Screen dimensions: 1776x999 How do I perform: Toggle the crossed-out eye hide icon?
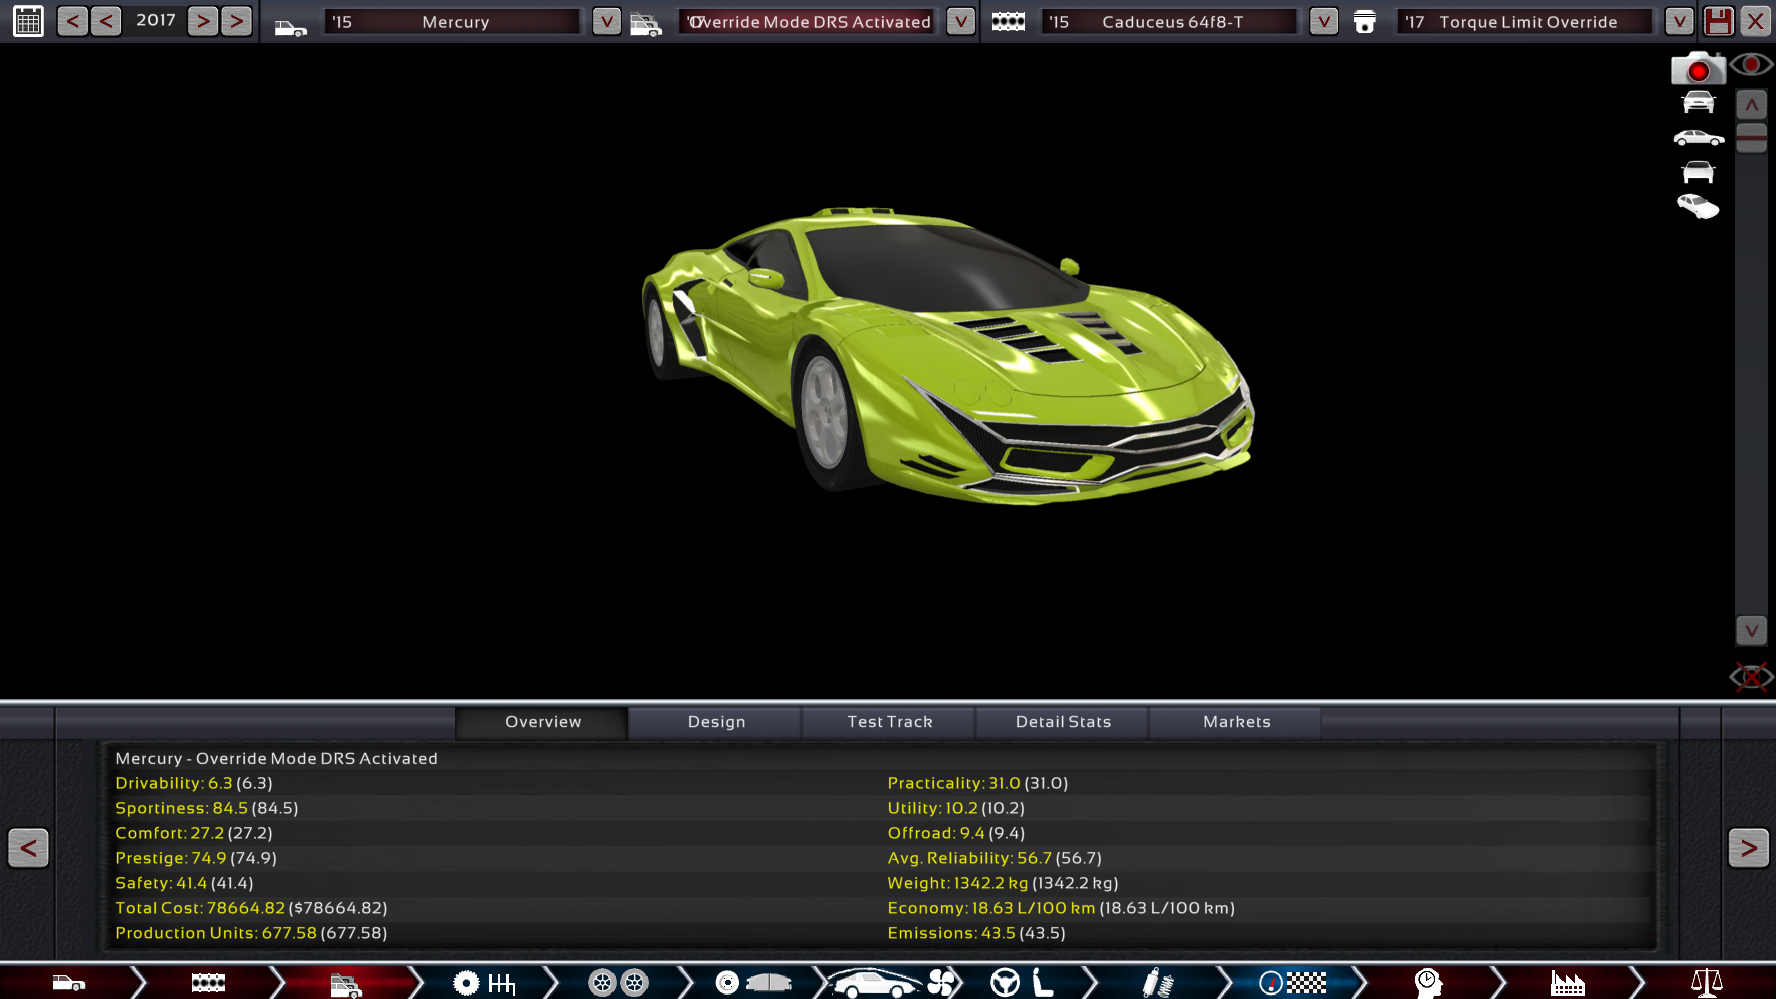point(1751,677)
